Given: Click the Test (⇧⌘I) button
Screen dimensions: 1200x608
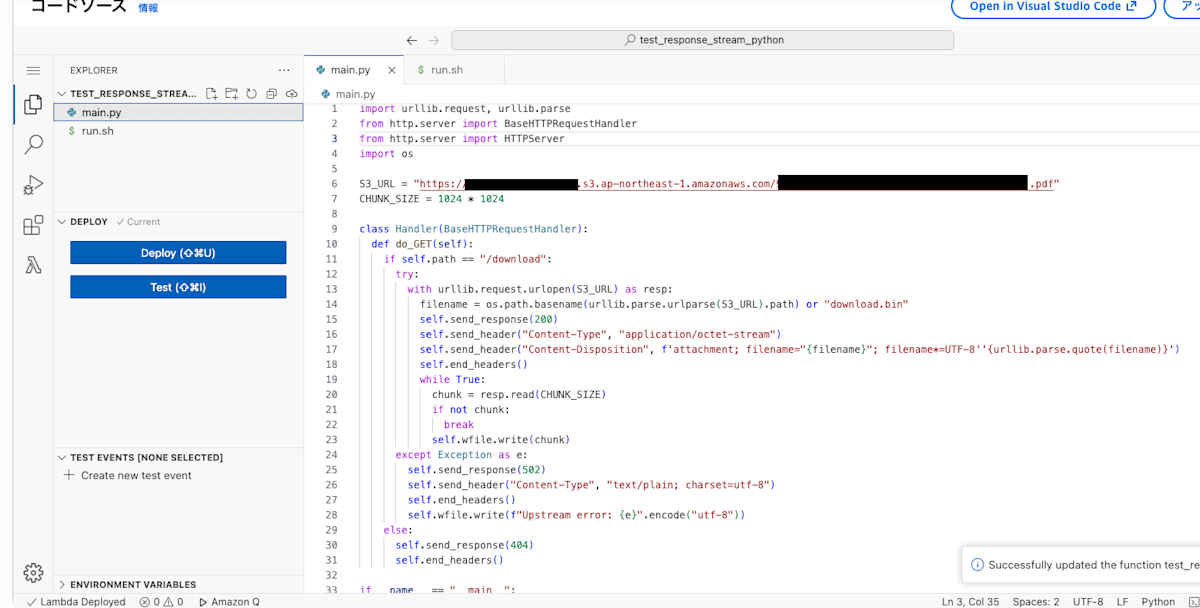Looking at the screenshot, I should (x=177, y=286).
